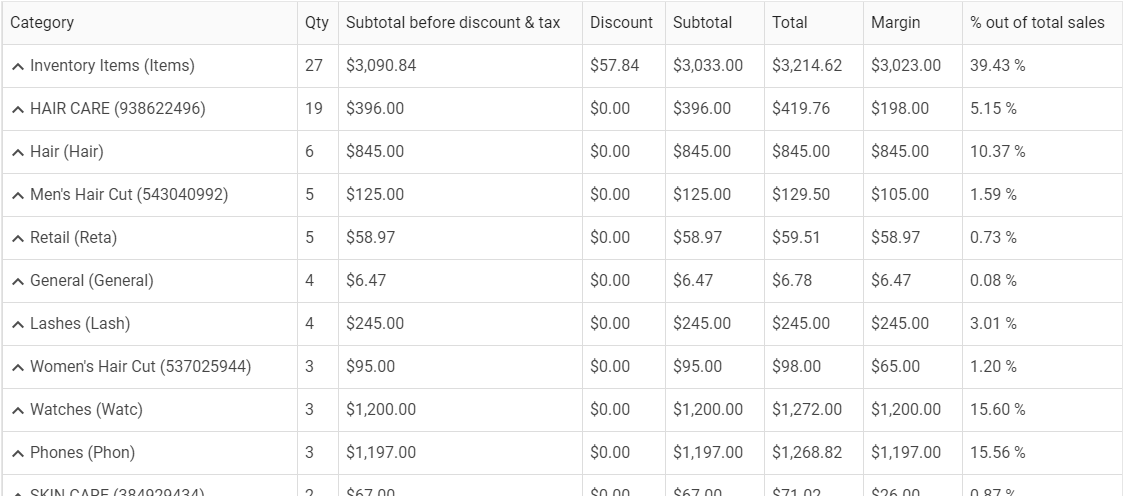This screenshot has height=496, width=1127.
Task: Select the Watches $1,272.00 total cell
Action: point(806,410)
